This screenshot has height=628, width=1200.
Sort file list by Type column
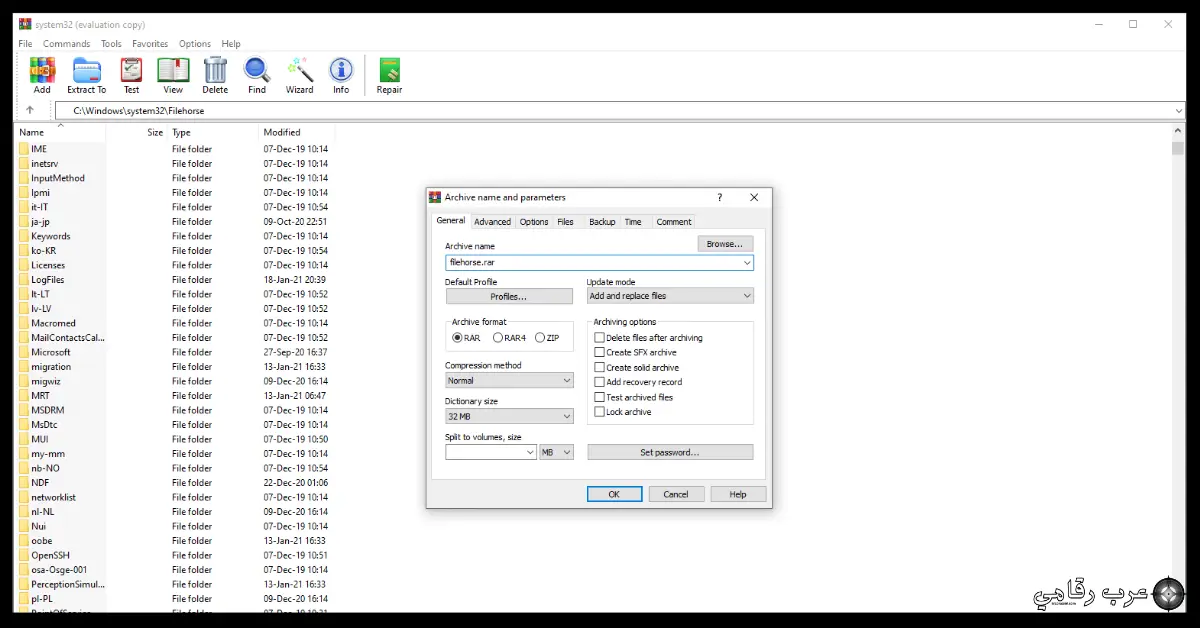point(211,132)
